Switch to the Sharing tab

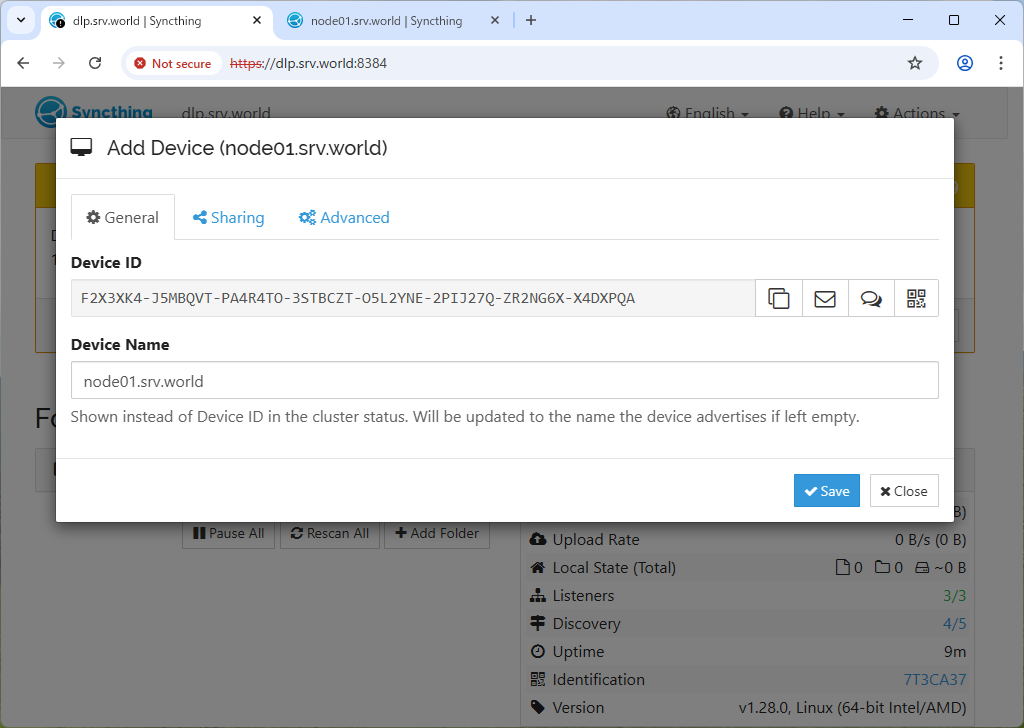coord(228,218)
